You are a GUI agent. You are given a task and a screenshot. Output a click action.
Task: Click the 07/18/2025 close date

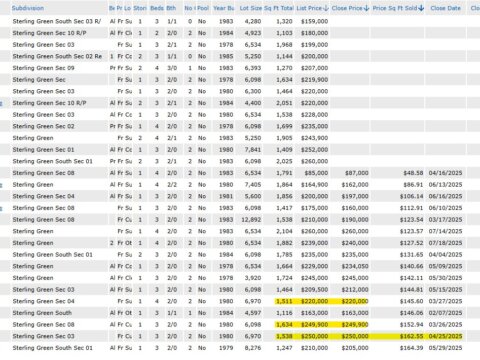coord(445,243)
